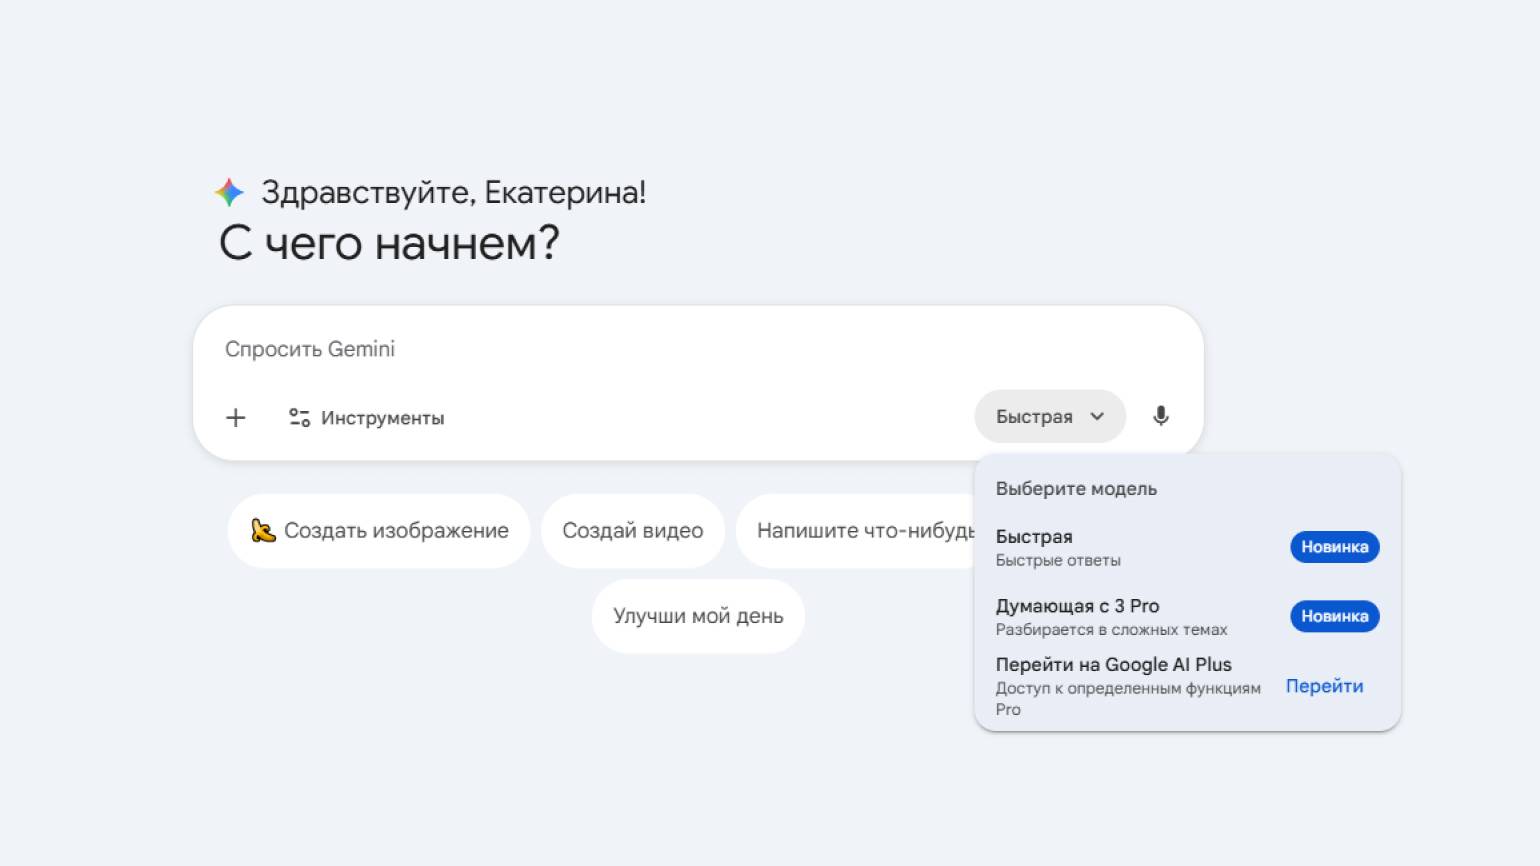Click the Выберите модель menu header
Screen dimensions: 1540x866
pyautogui.click(x=1076, y=489)
